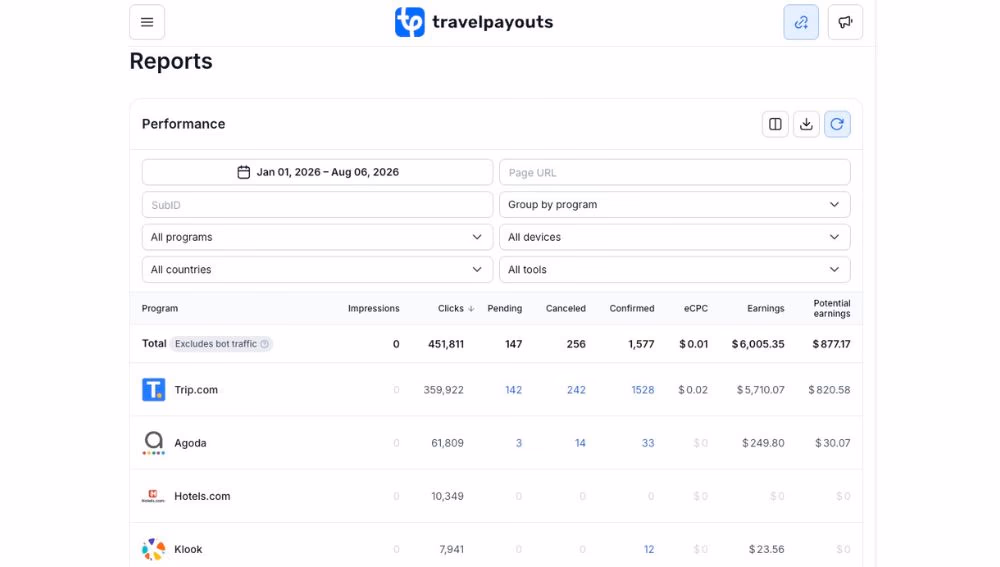Click the Agoda program name

pos(190,443)
